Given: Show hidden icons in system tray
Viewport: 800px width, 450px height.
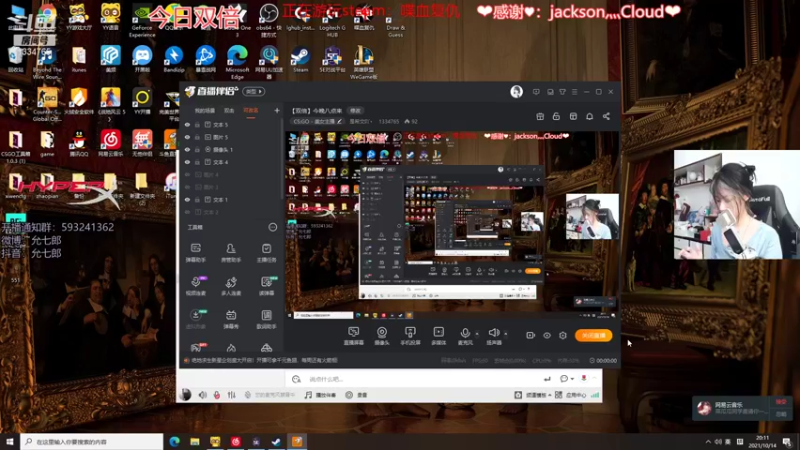Looking at the screenshot, I should (x=708, y=442).
